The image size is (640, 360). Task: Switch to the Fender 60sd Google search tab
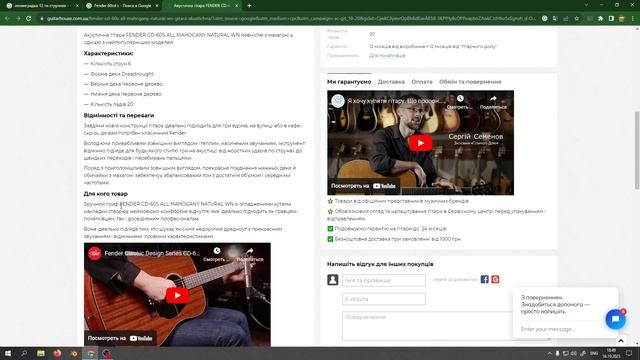click(122, 6)
